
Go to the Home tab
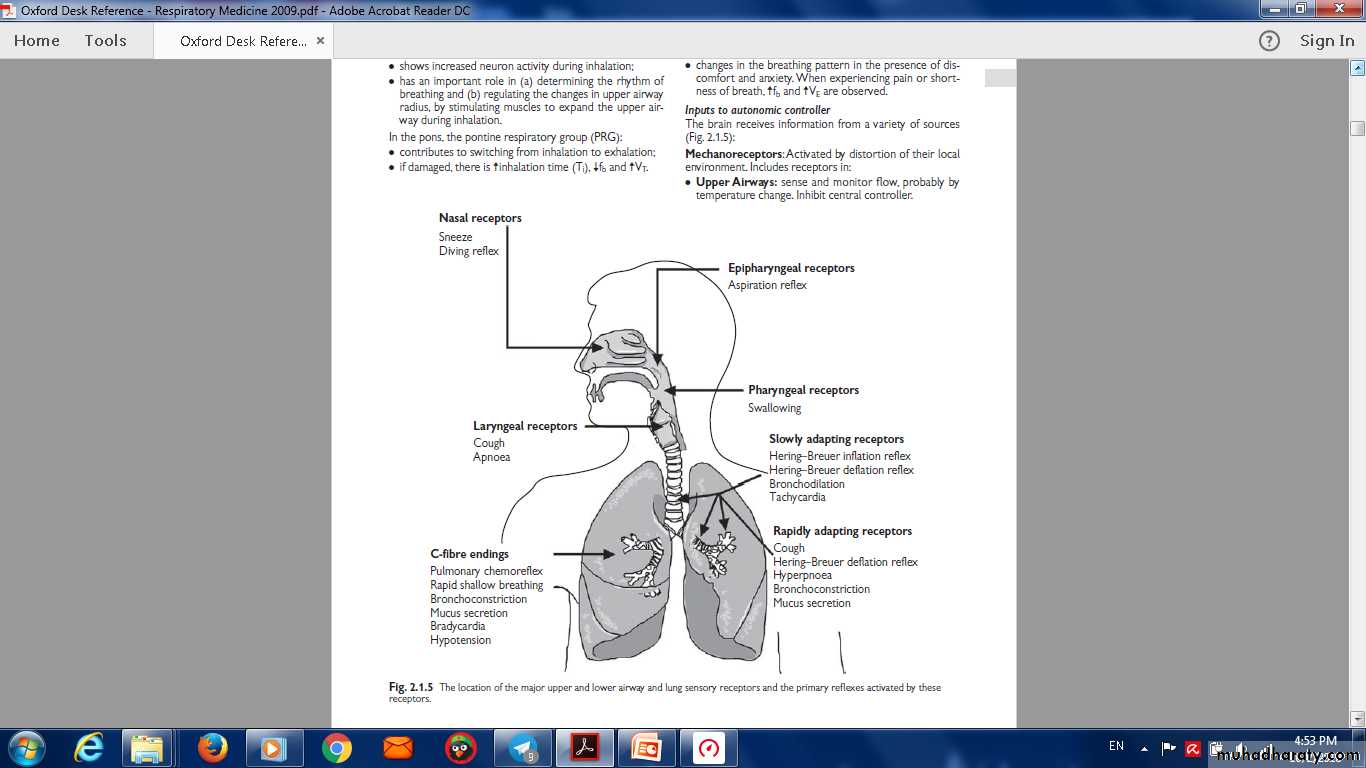37,41
